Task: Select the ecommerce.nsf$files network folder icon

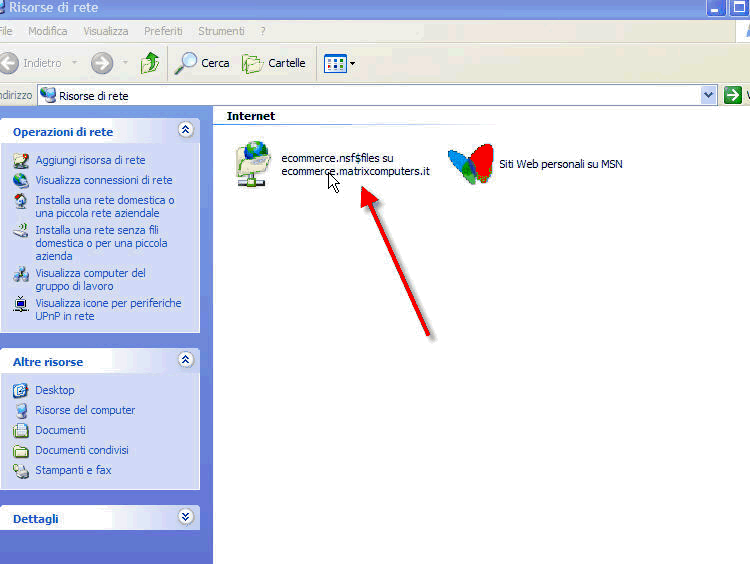Action: (x=253, y=164)
